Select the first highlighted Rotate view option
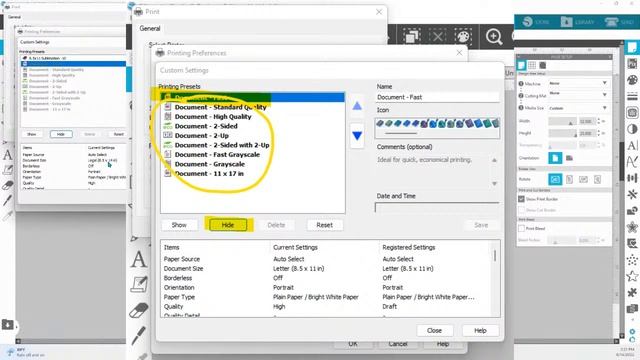Screen dimensions: 640x360 [x=555, y=179]
